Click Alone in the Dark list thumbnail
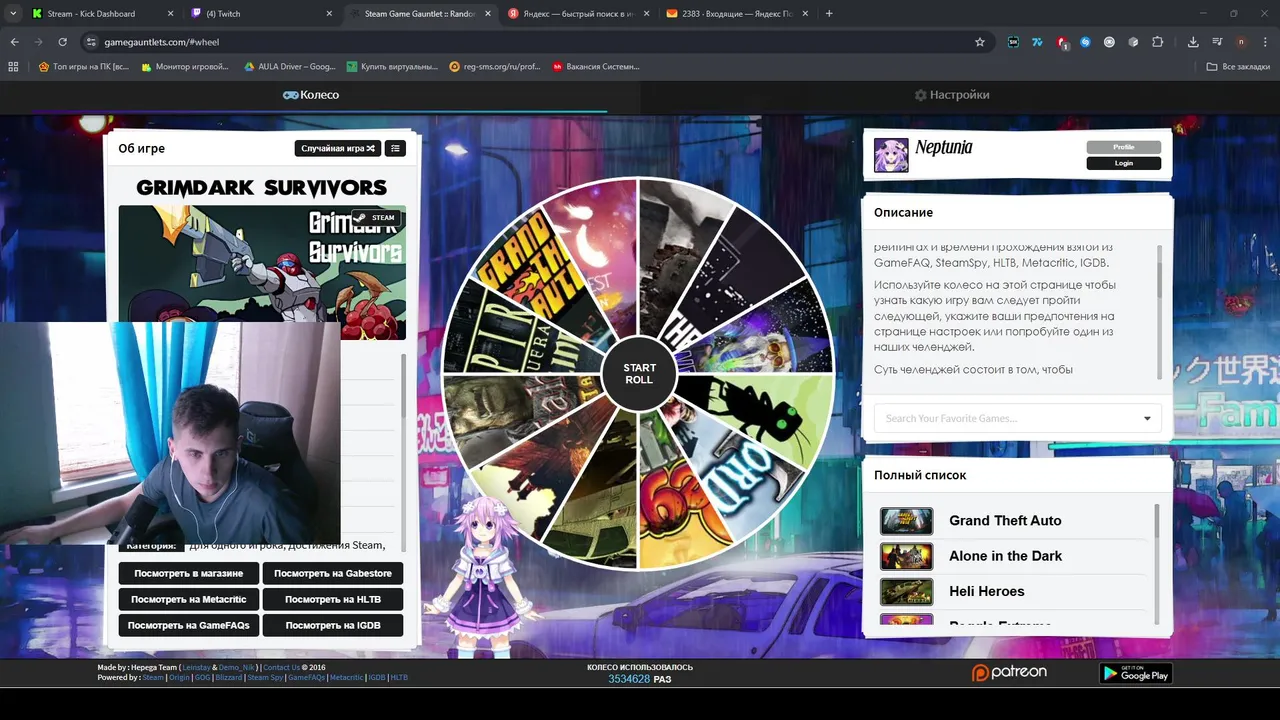The image size is (1280, 720). [x=906, y=556]
